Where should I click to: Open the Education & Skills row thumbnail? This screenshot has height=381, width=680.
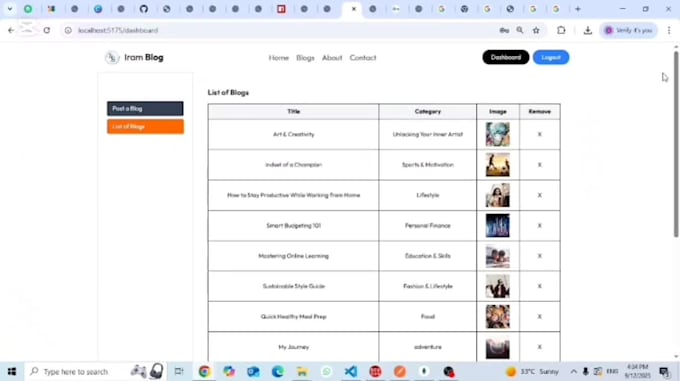(x=497, y=256)
